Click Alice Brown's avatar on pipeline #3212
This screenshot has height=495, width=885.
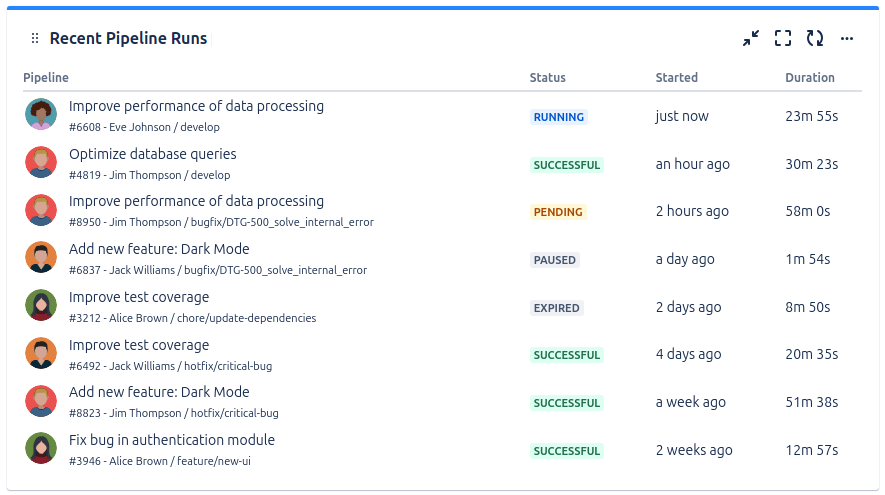41,306
